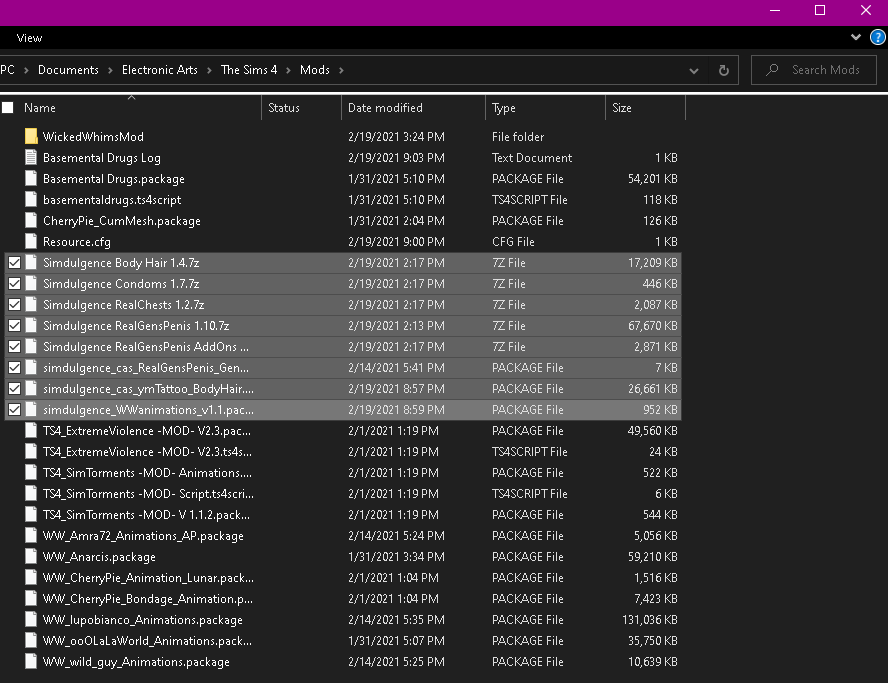This screenshot has width=888, height=683.
Task: Maximize the File Explorer window
Action: click(x=819, y=10)
